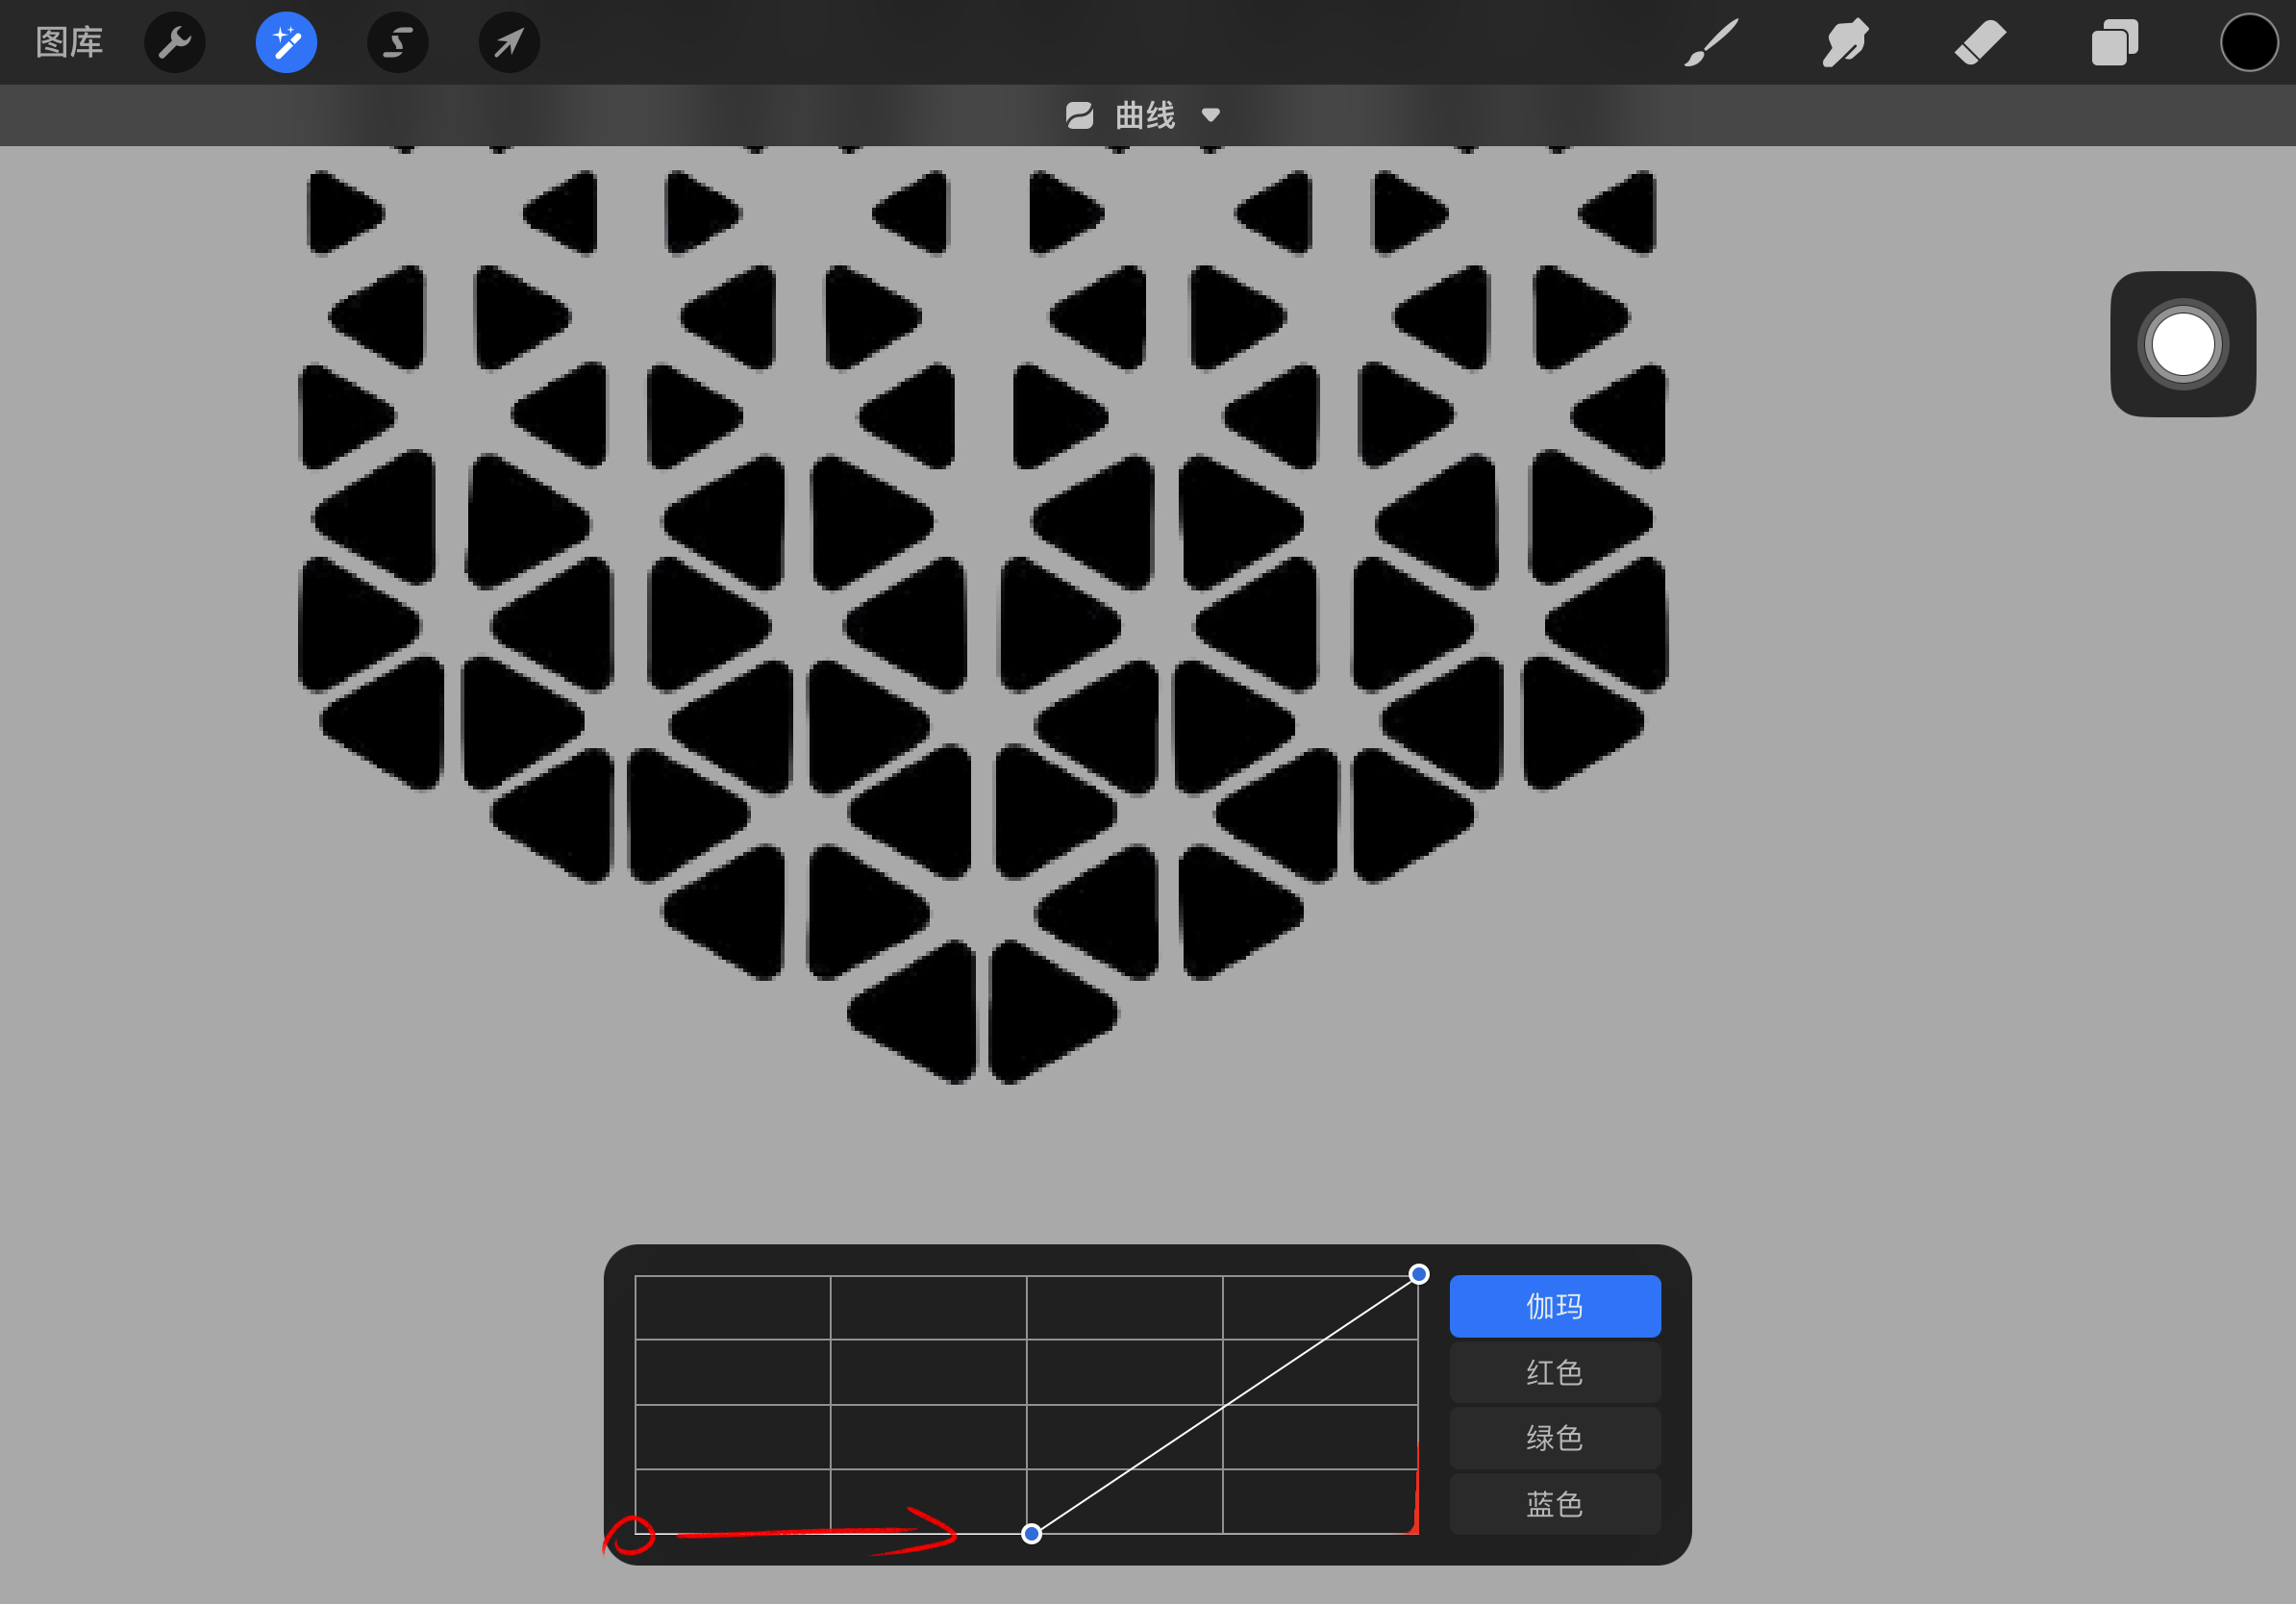Select the 伽玛 channel
Image resolution: width=2296 pixels, height=1604 pixels.
pyautogui.click(x=1555, y=1306)
